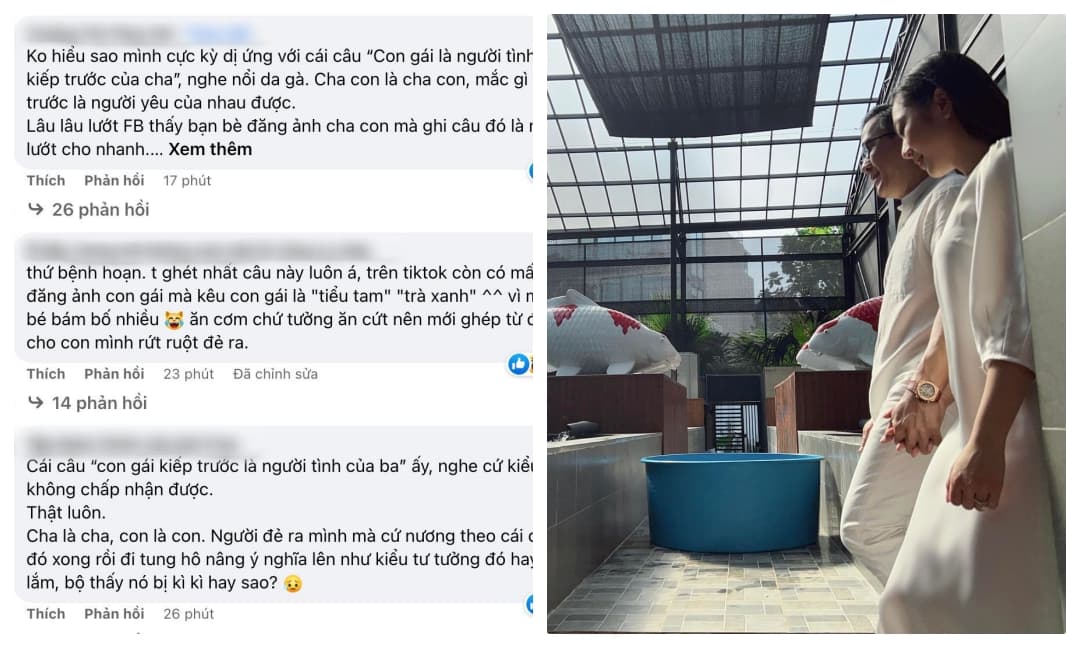
Task: Click the blurred author name of first comment
Action: tap(100, 32)
